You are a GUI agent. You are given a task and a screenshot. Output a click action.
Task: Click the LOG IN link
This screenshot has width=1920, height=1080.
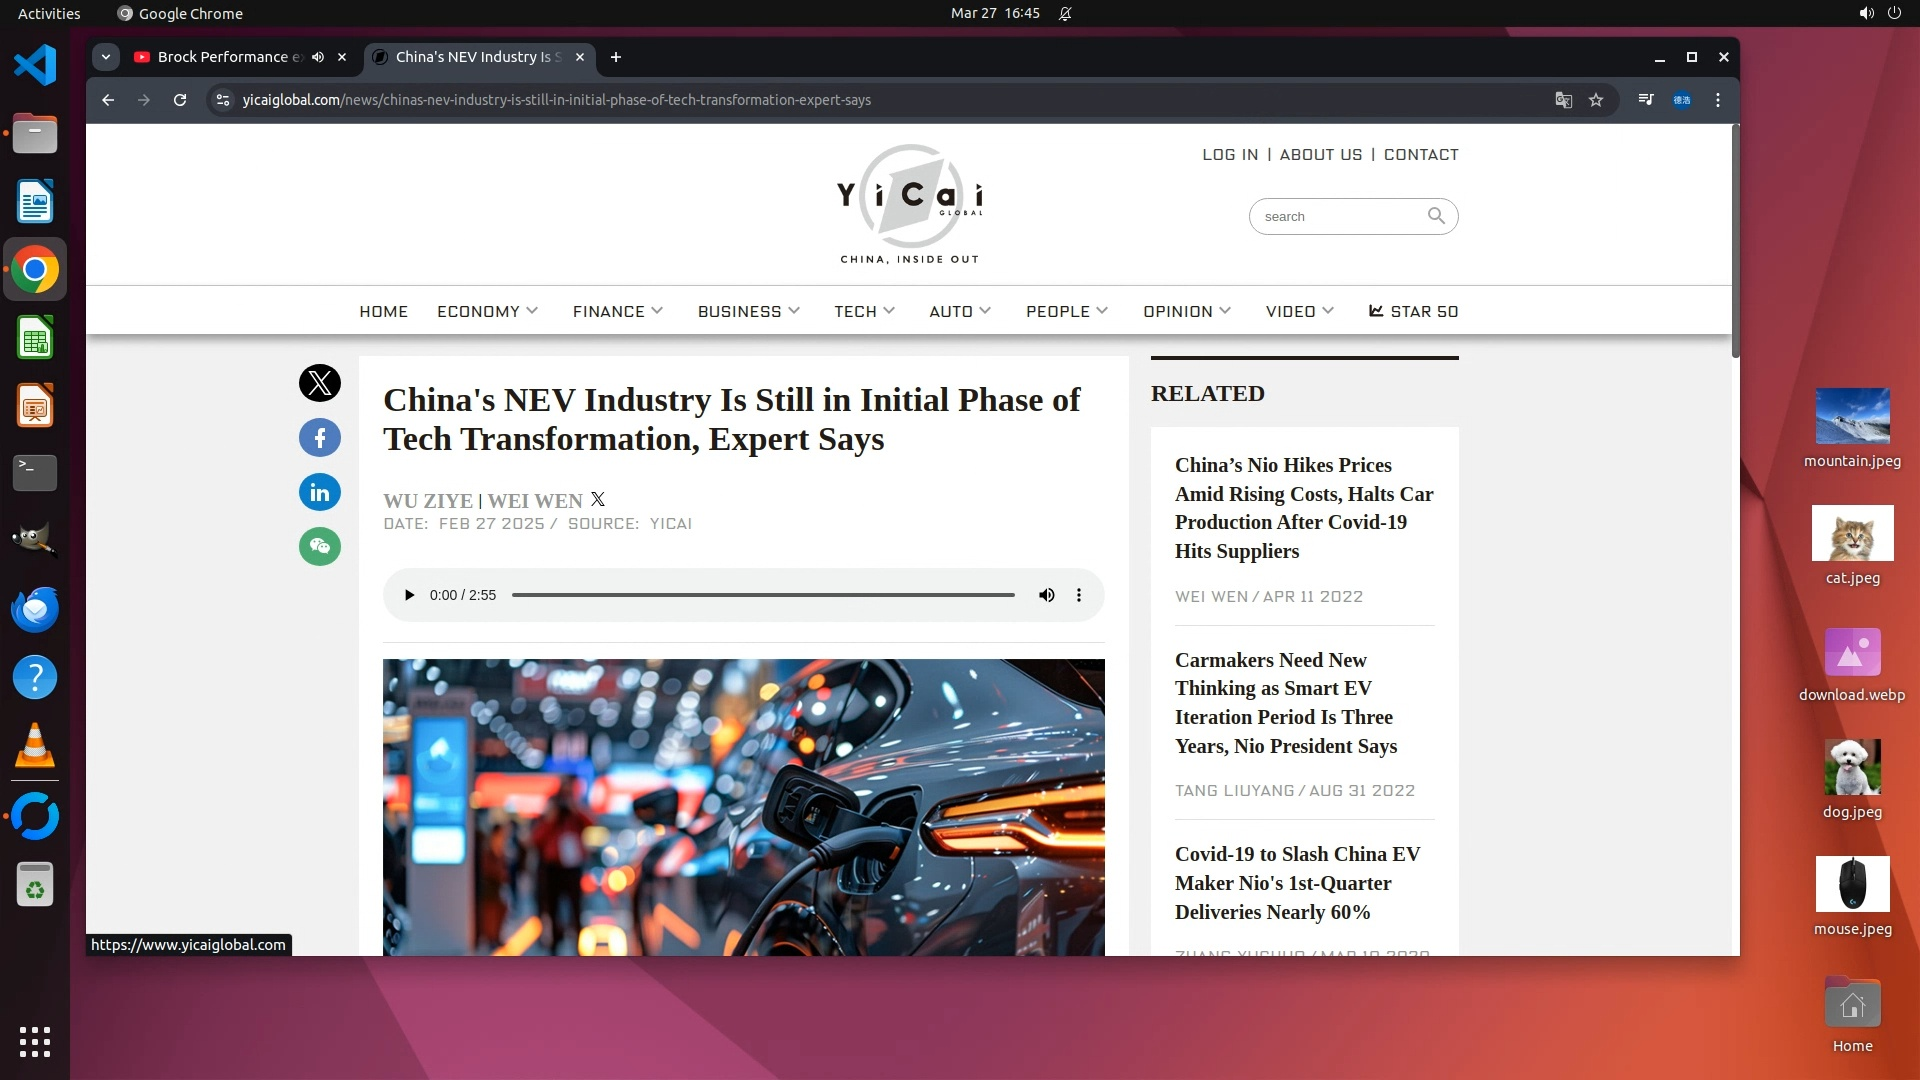(x=1230, y=154)
